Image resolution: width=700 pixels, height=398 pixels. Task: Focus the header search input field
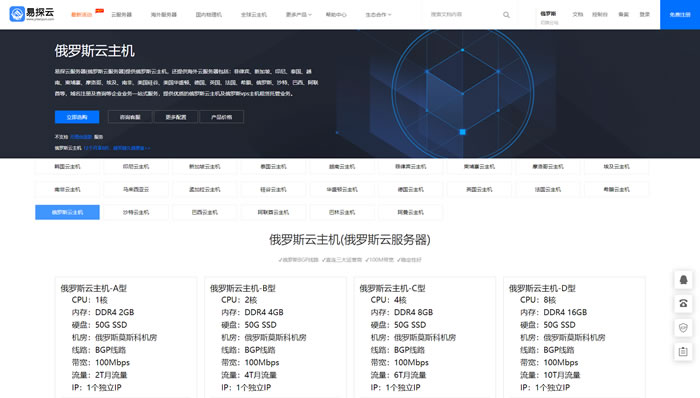tap(464, 15)
